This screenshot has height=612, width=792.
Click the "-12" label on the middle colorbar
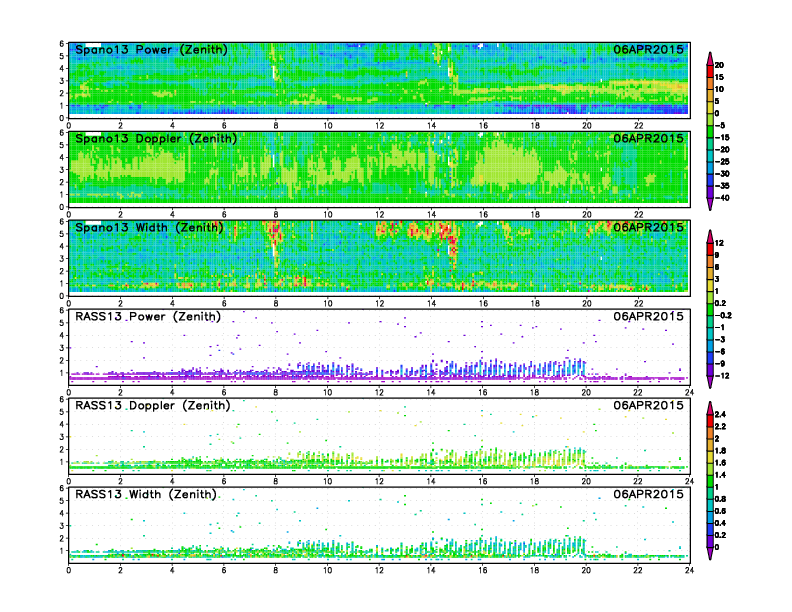click(x=722, y=376)
